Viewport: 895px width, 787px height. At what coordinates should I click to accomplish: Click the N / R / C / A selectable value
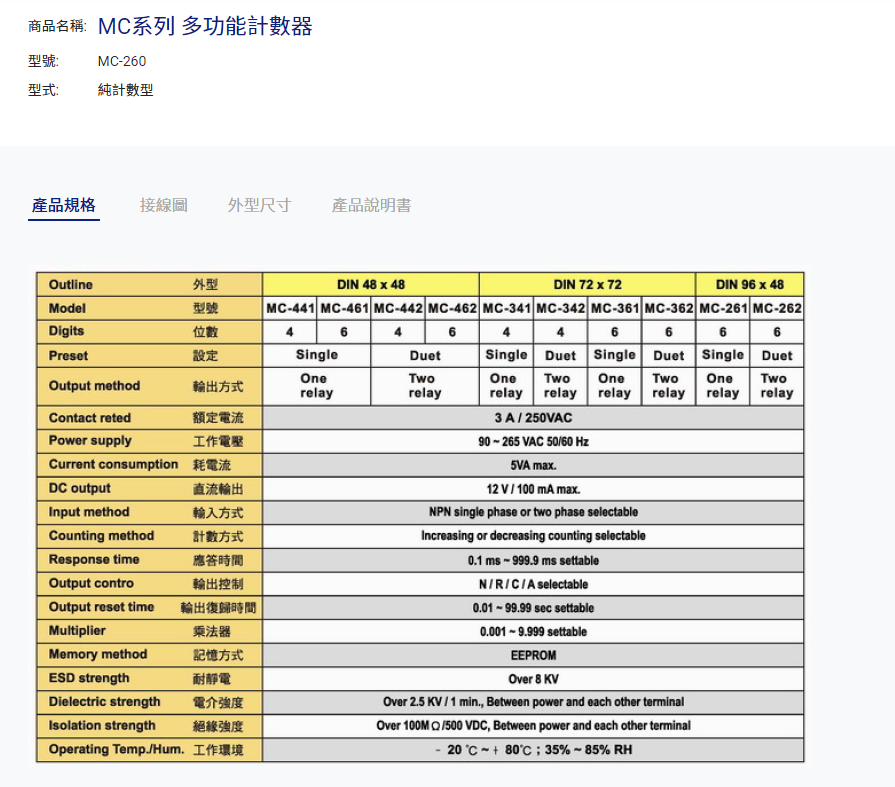click(x=533, y=584)
